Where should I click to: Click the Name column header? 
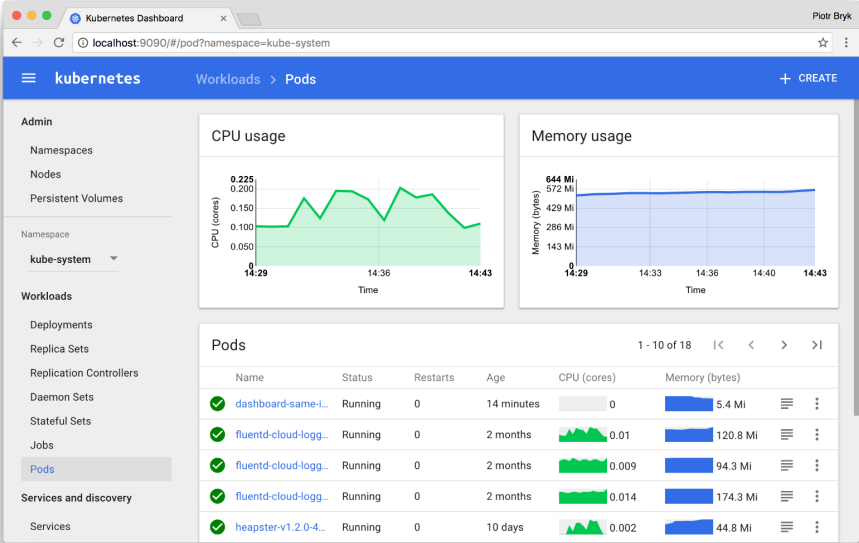pos(249,378)
